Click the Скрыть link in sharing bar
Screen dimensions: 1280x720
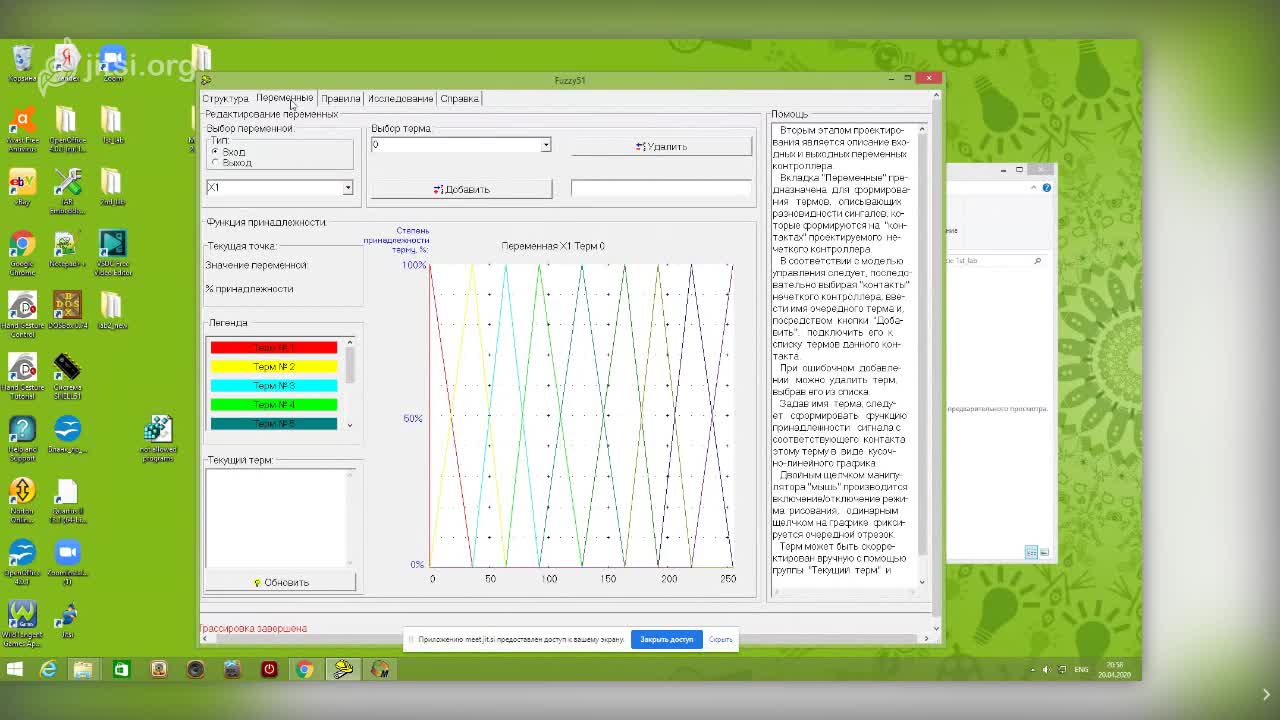pyautogui.click(x=720, y=639)
